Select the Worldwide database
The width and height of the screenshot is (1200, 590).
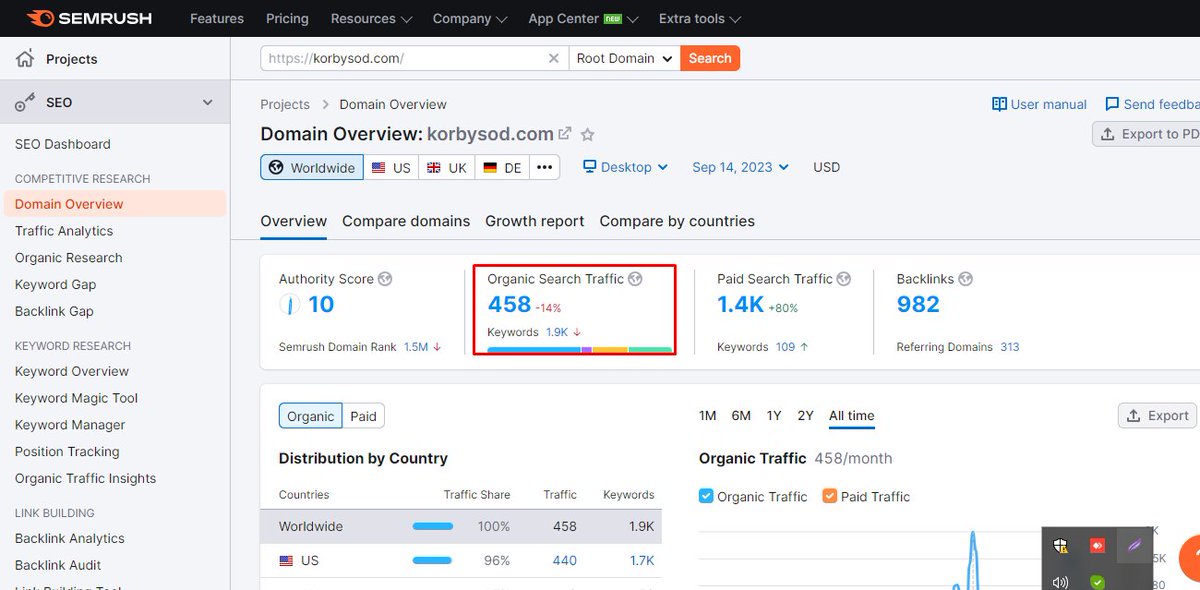(x=312, y=167)
